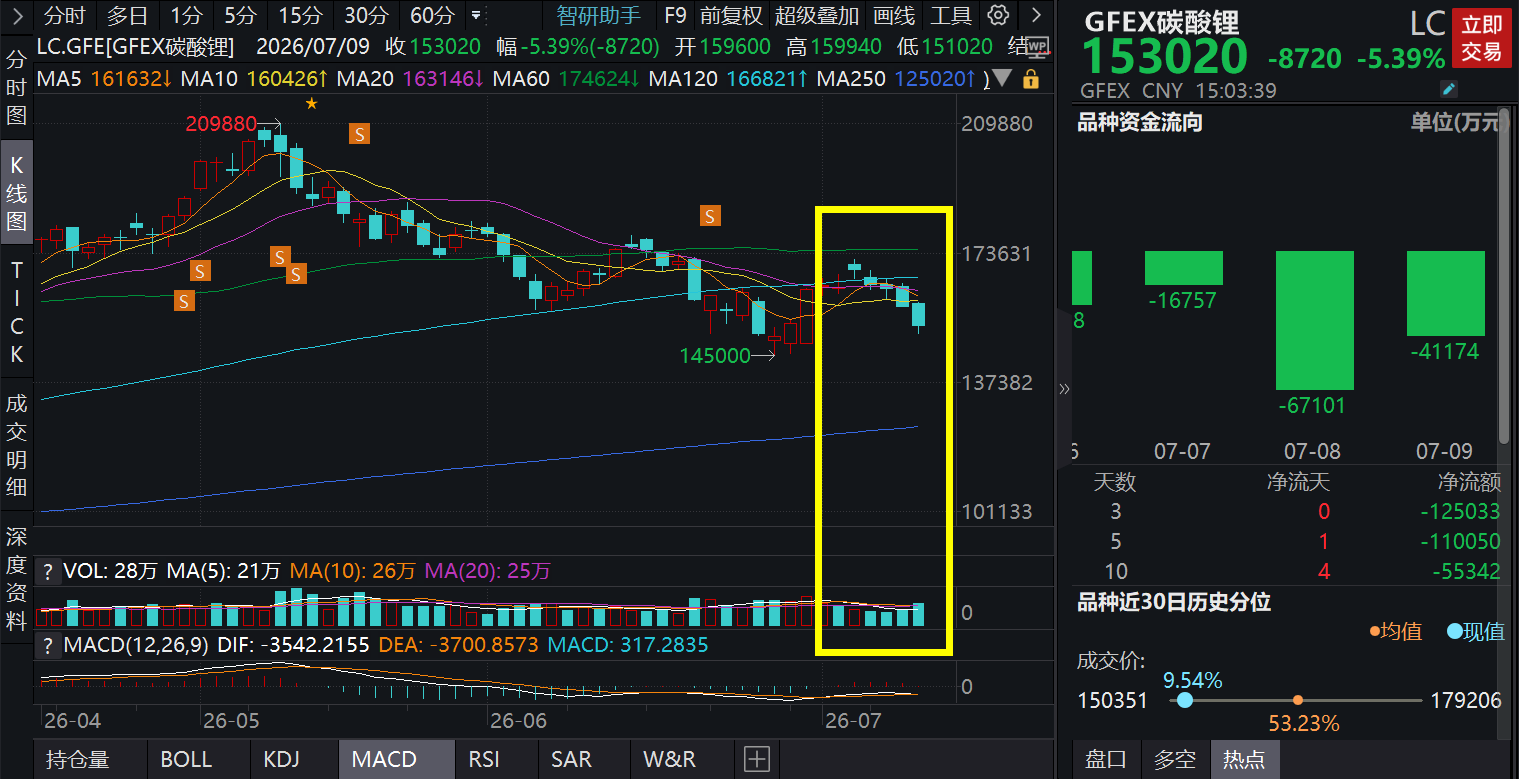This screenshot has height=779, width=1519.
Task: Select the 15分 timeframe tab
Action: [299, 15]
